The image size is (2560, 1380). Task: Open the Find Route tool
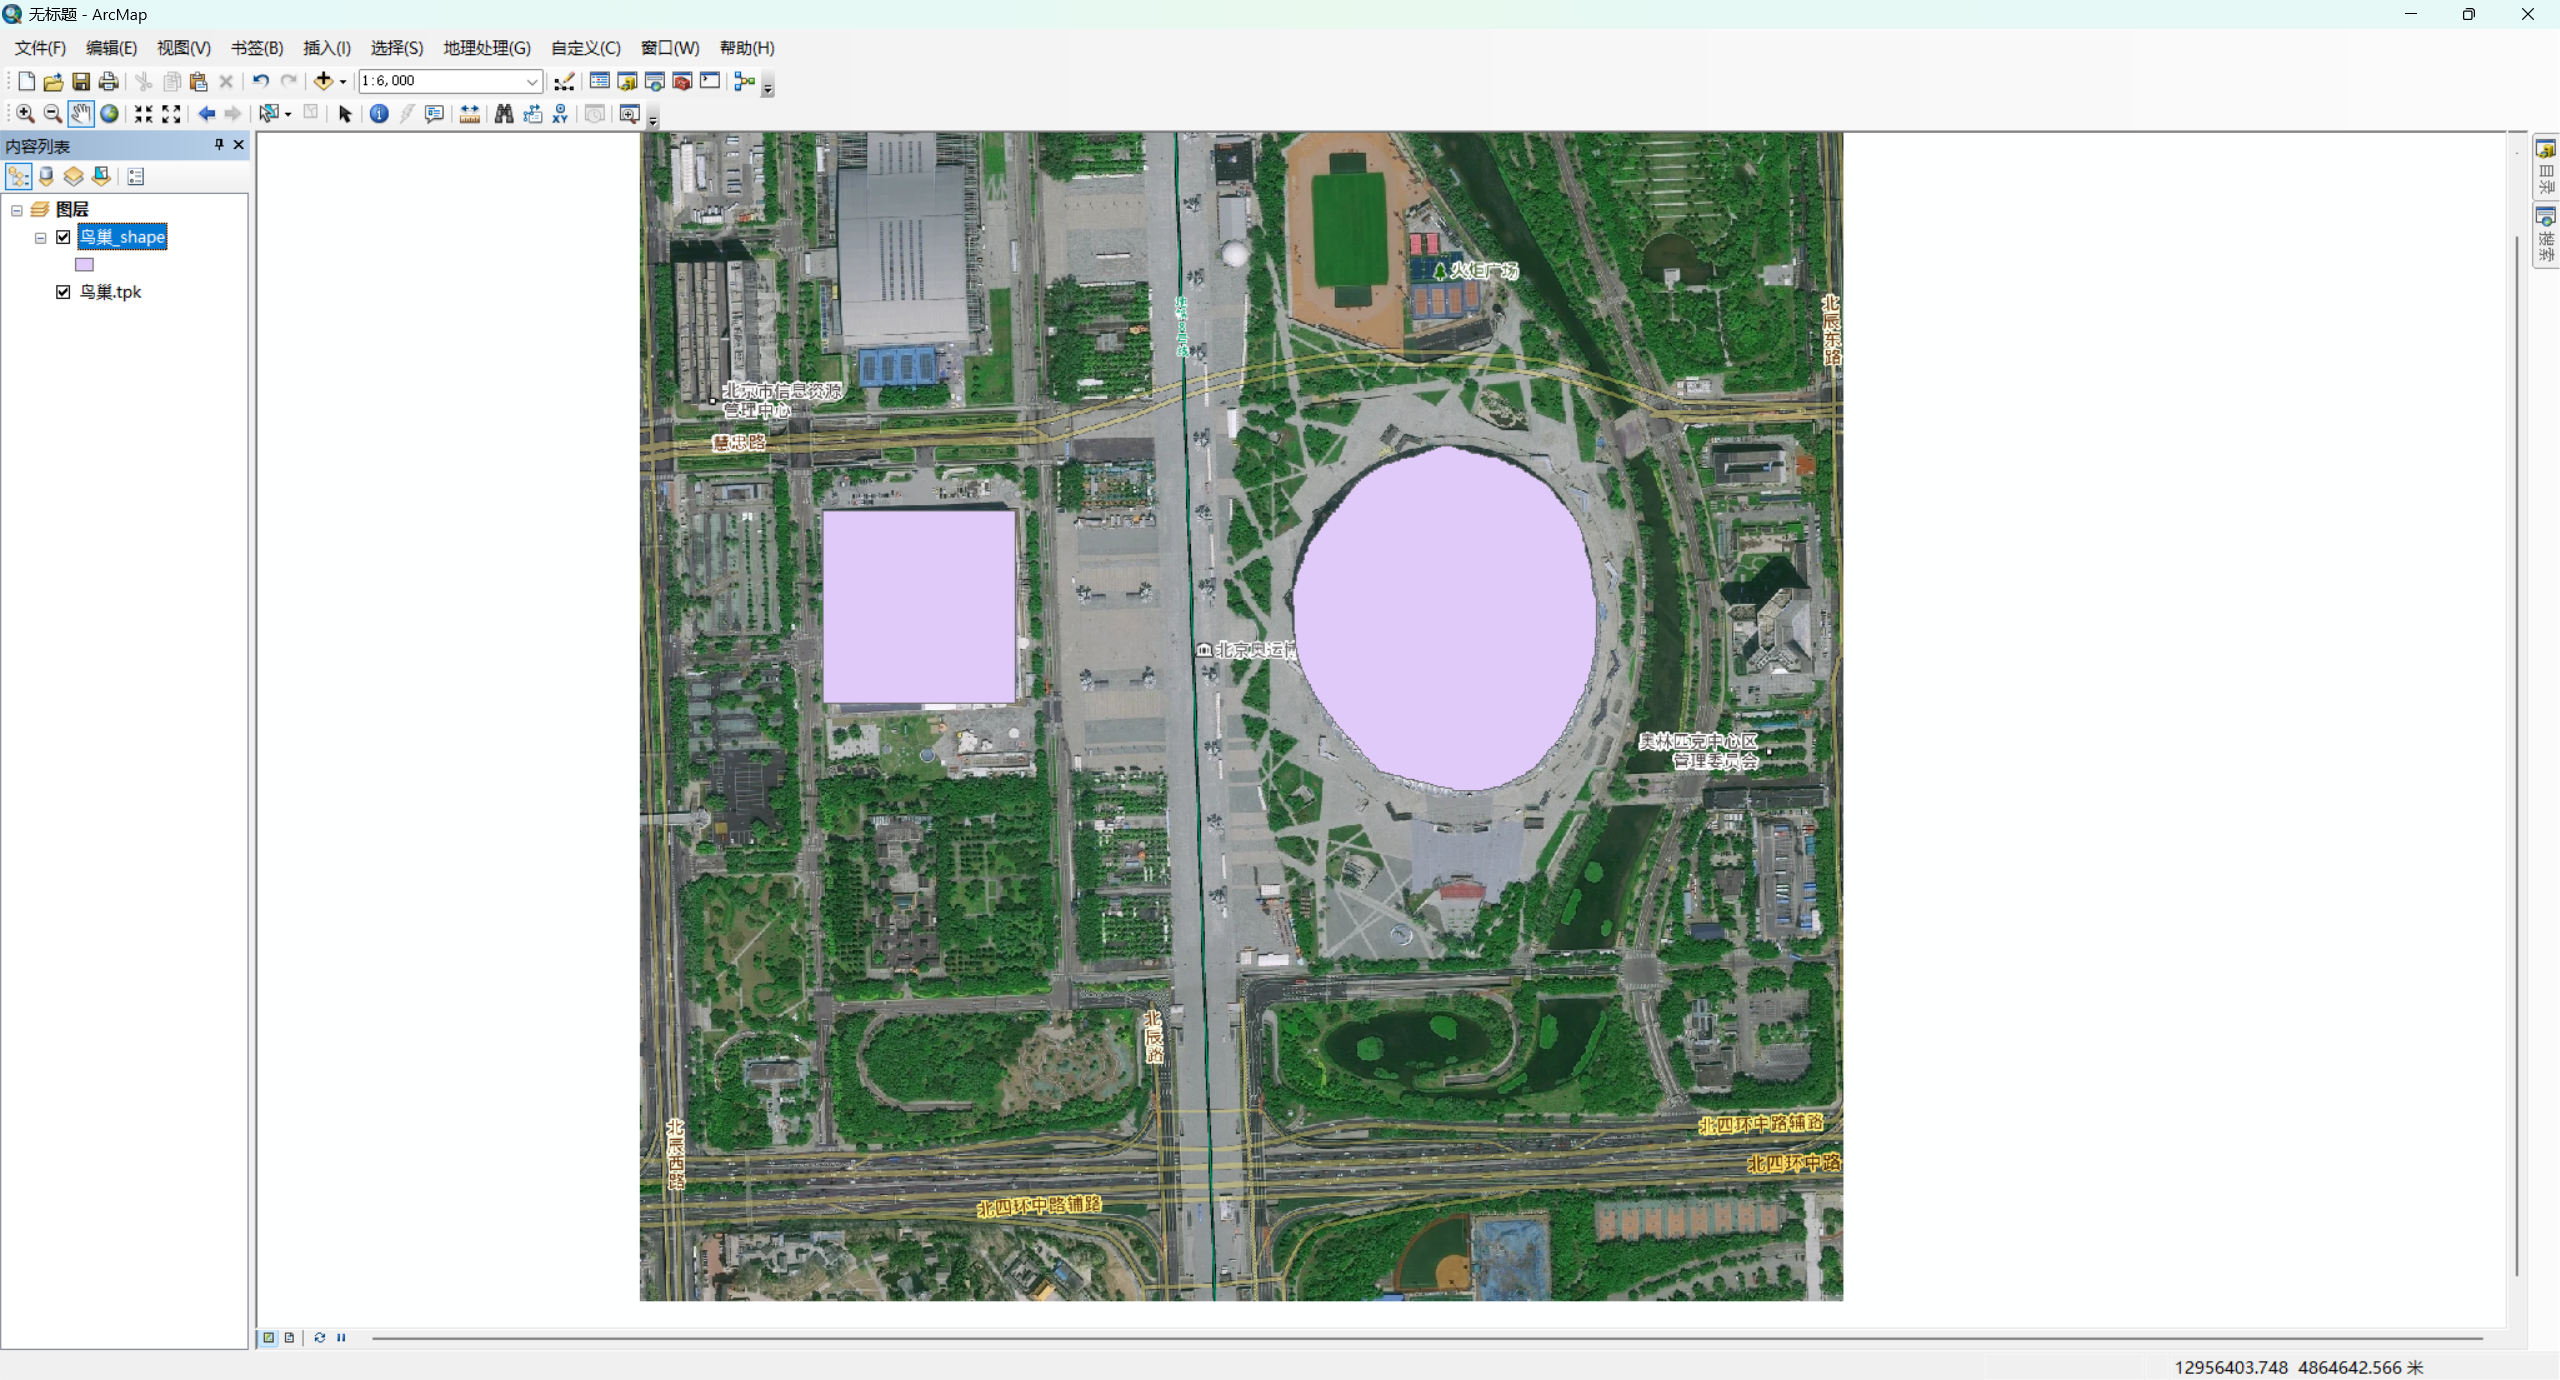(532, 114)
